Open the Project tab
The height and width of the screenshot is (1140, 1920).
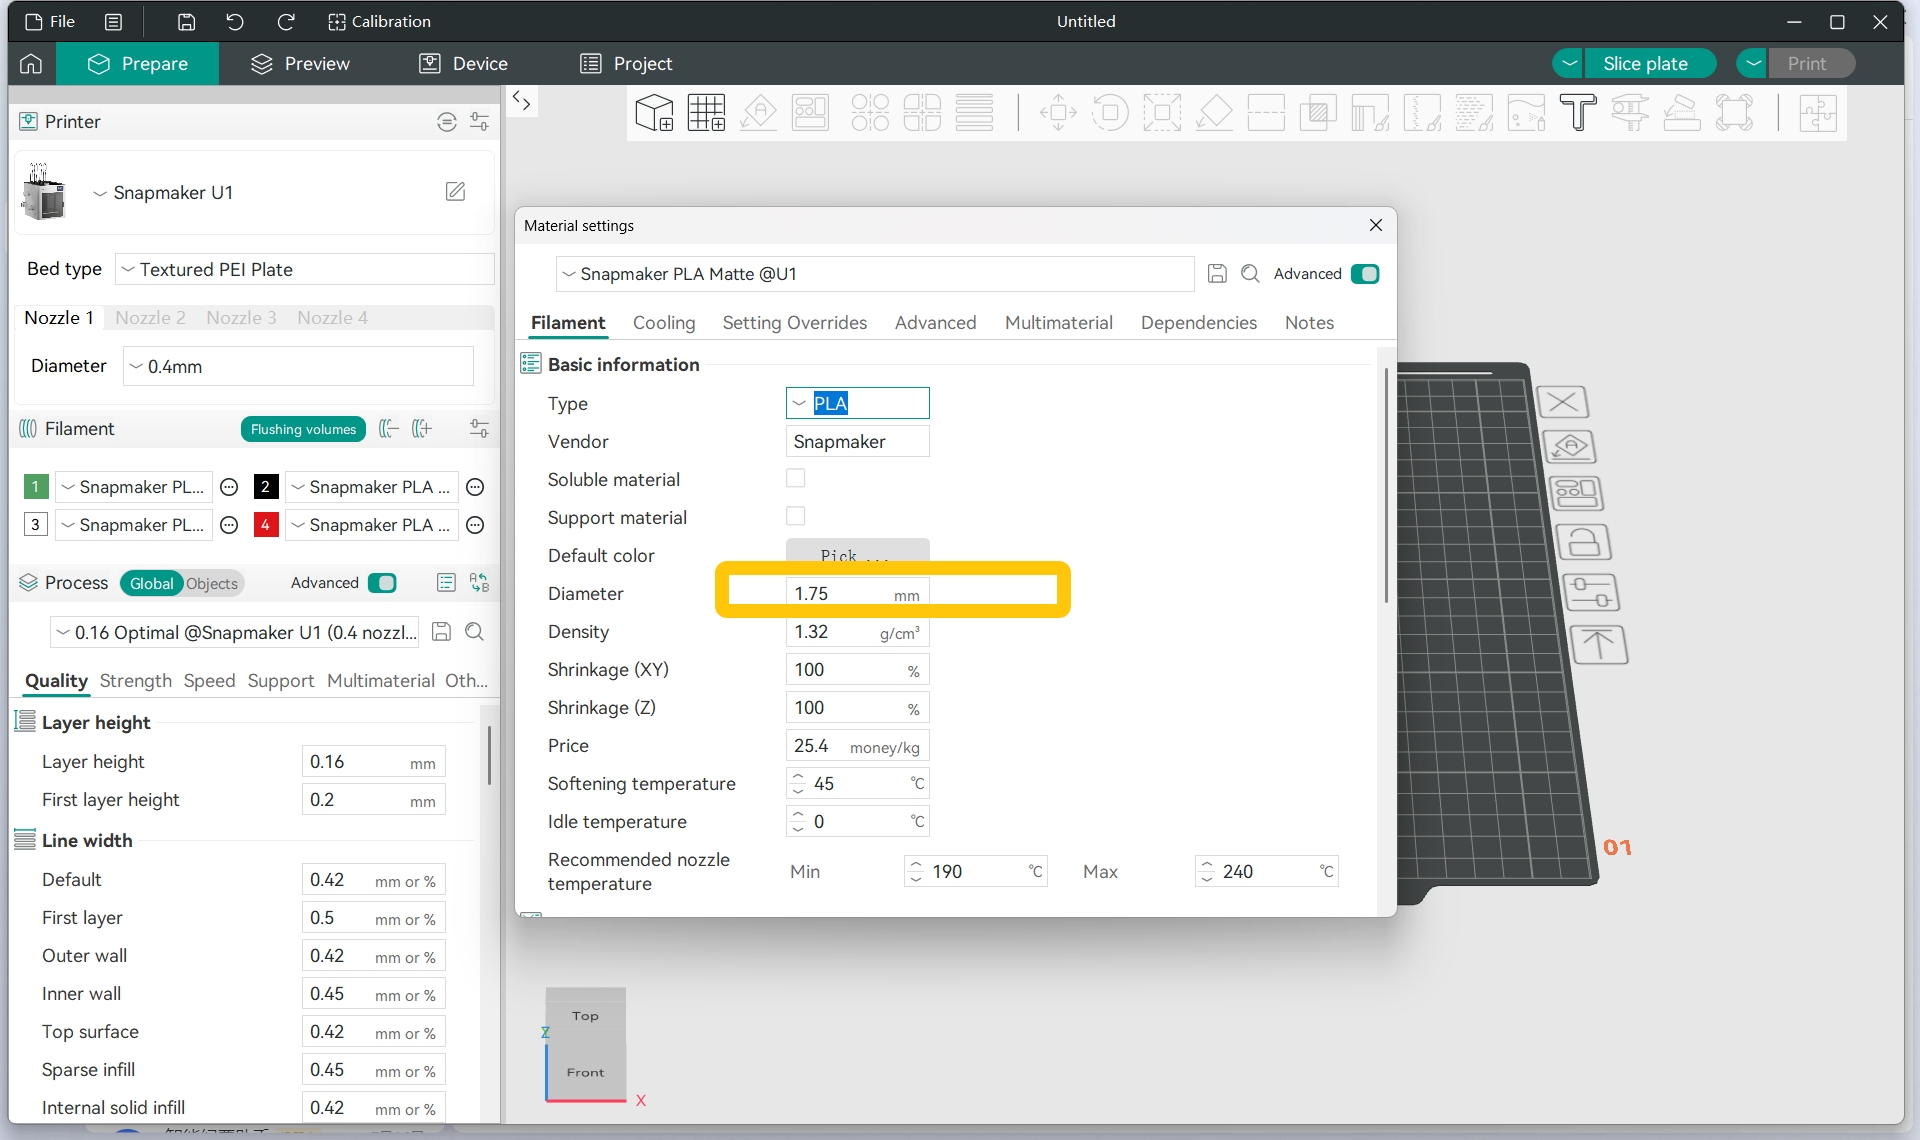pyautogui.click(x=626, y=64)
